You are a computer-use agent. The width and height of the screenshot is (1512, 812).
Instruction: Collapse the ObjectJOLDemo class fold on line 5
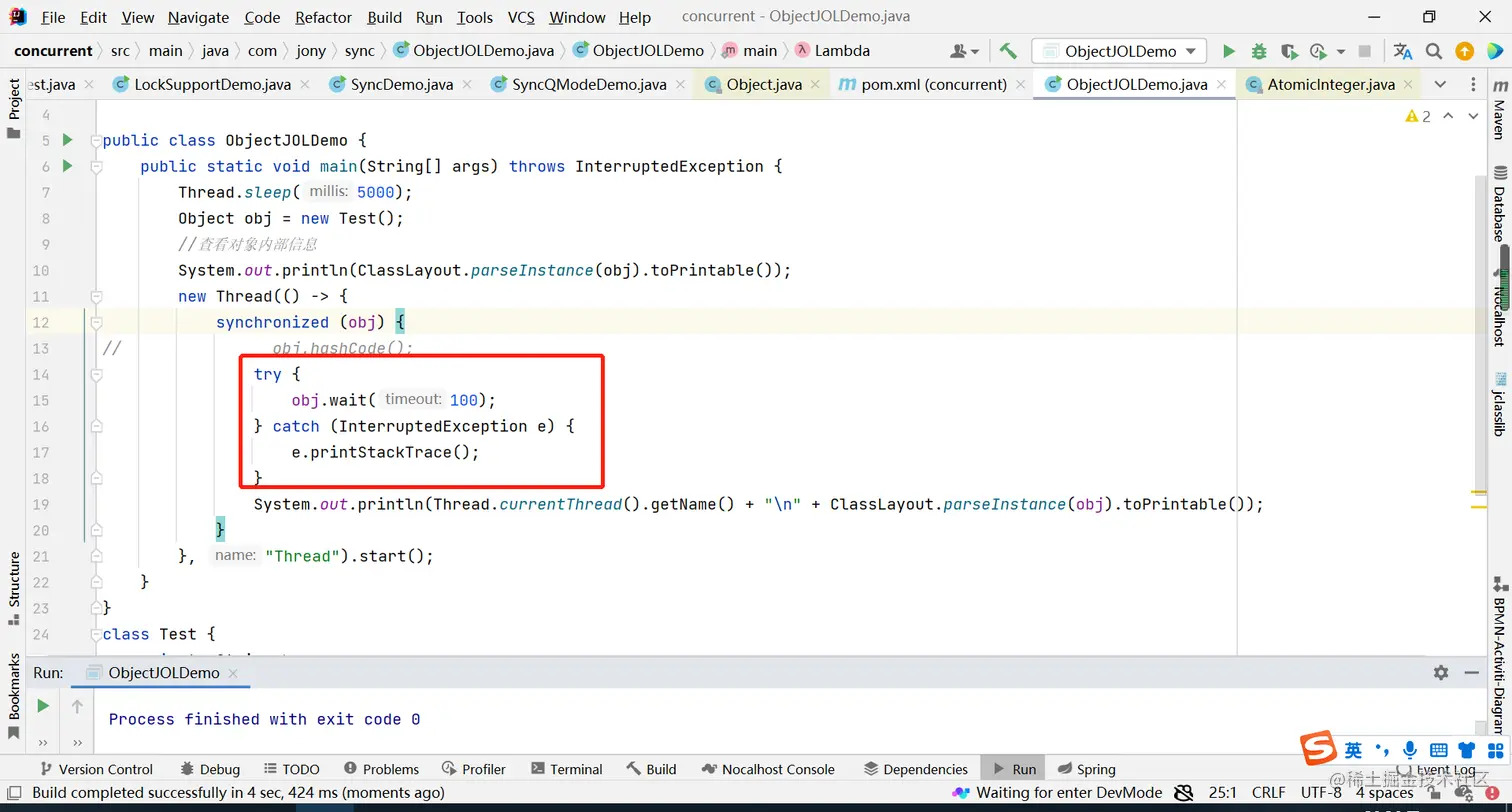(96, 140)
